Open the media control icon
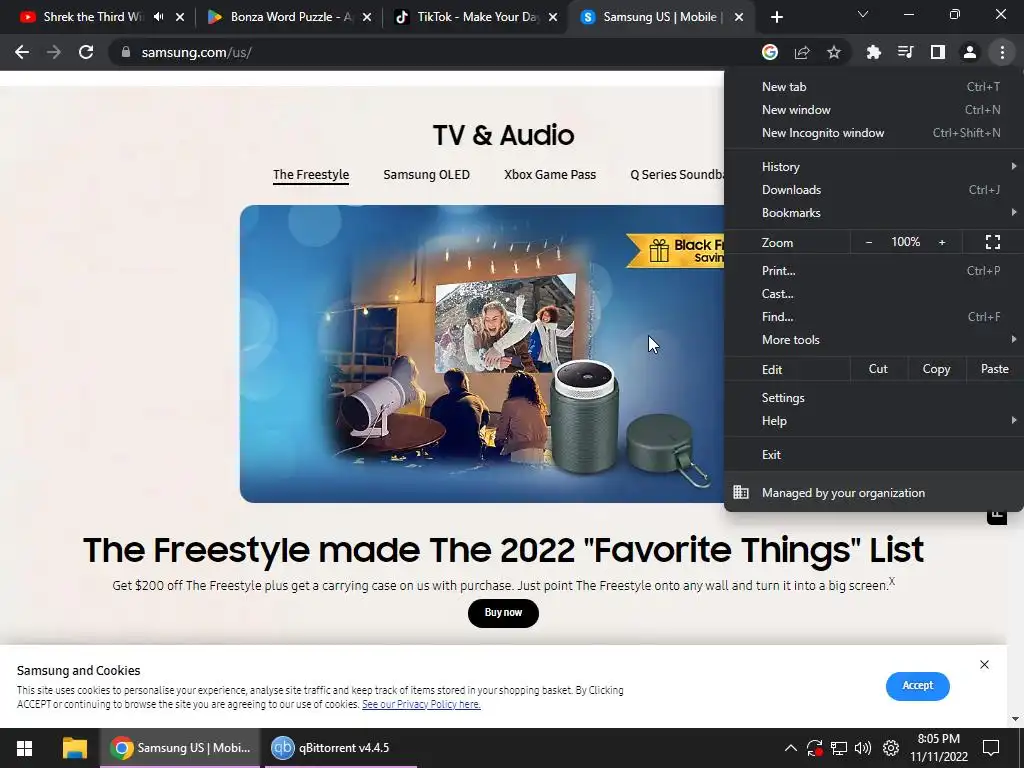 906,52
